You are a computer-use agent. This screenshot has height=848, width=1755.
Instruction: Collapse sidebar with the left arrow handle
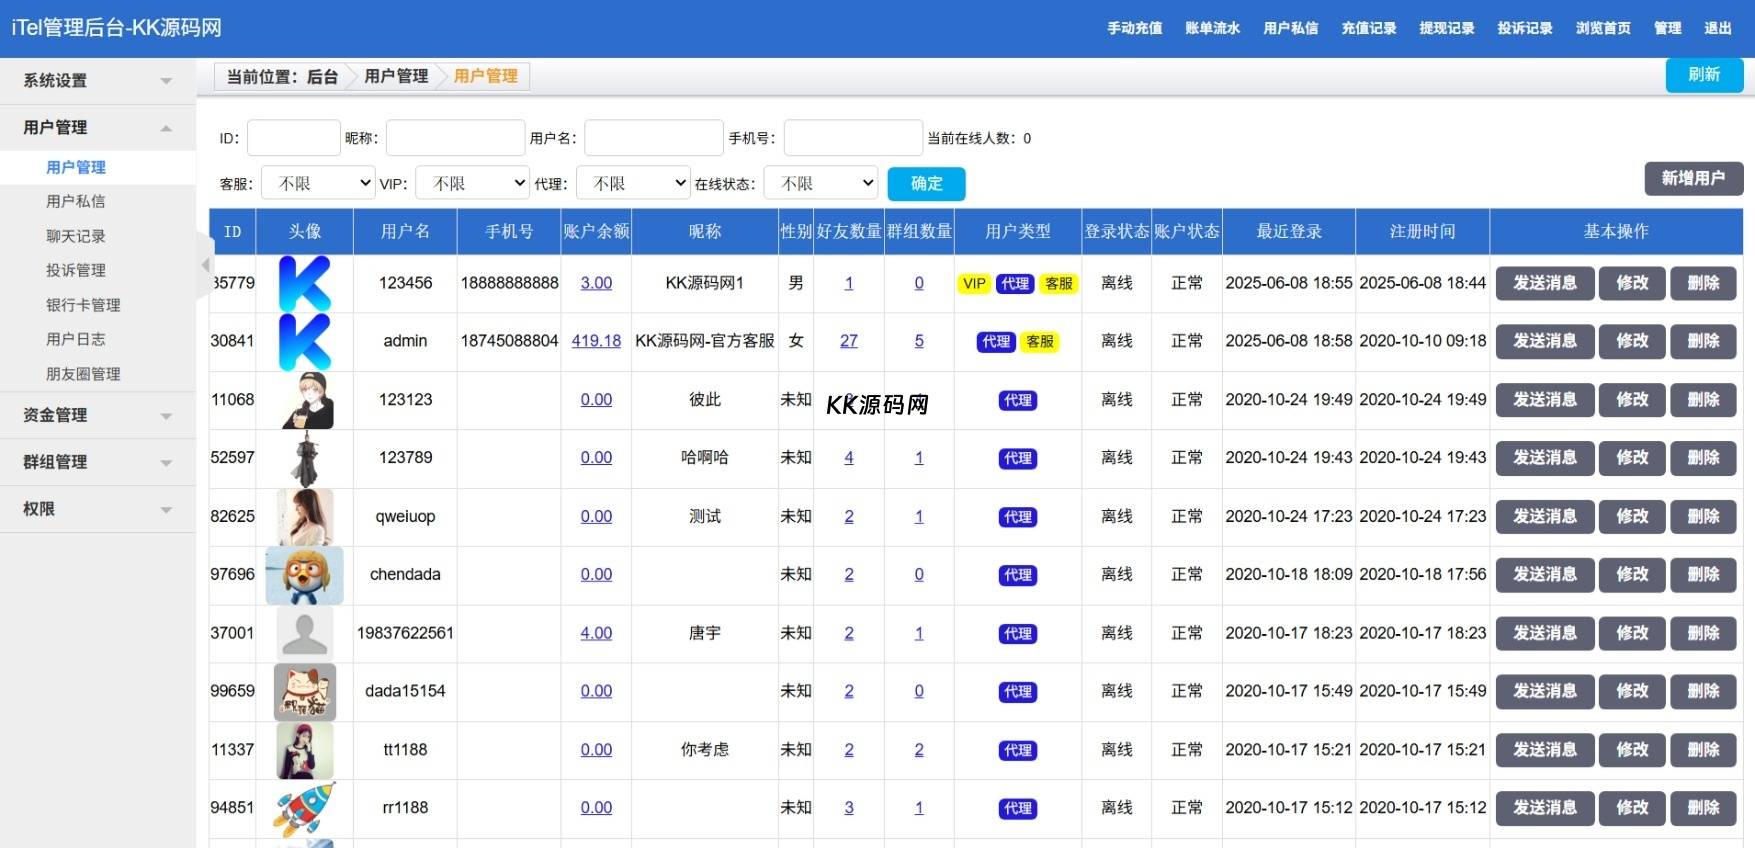point(205,265)
